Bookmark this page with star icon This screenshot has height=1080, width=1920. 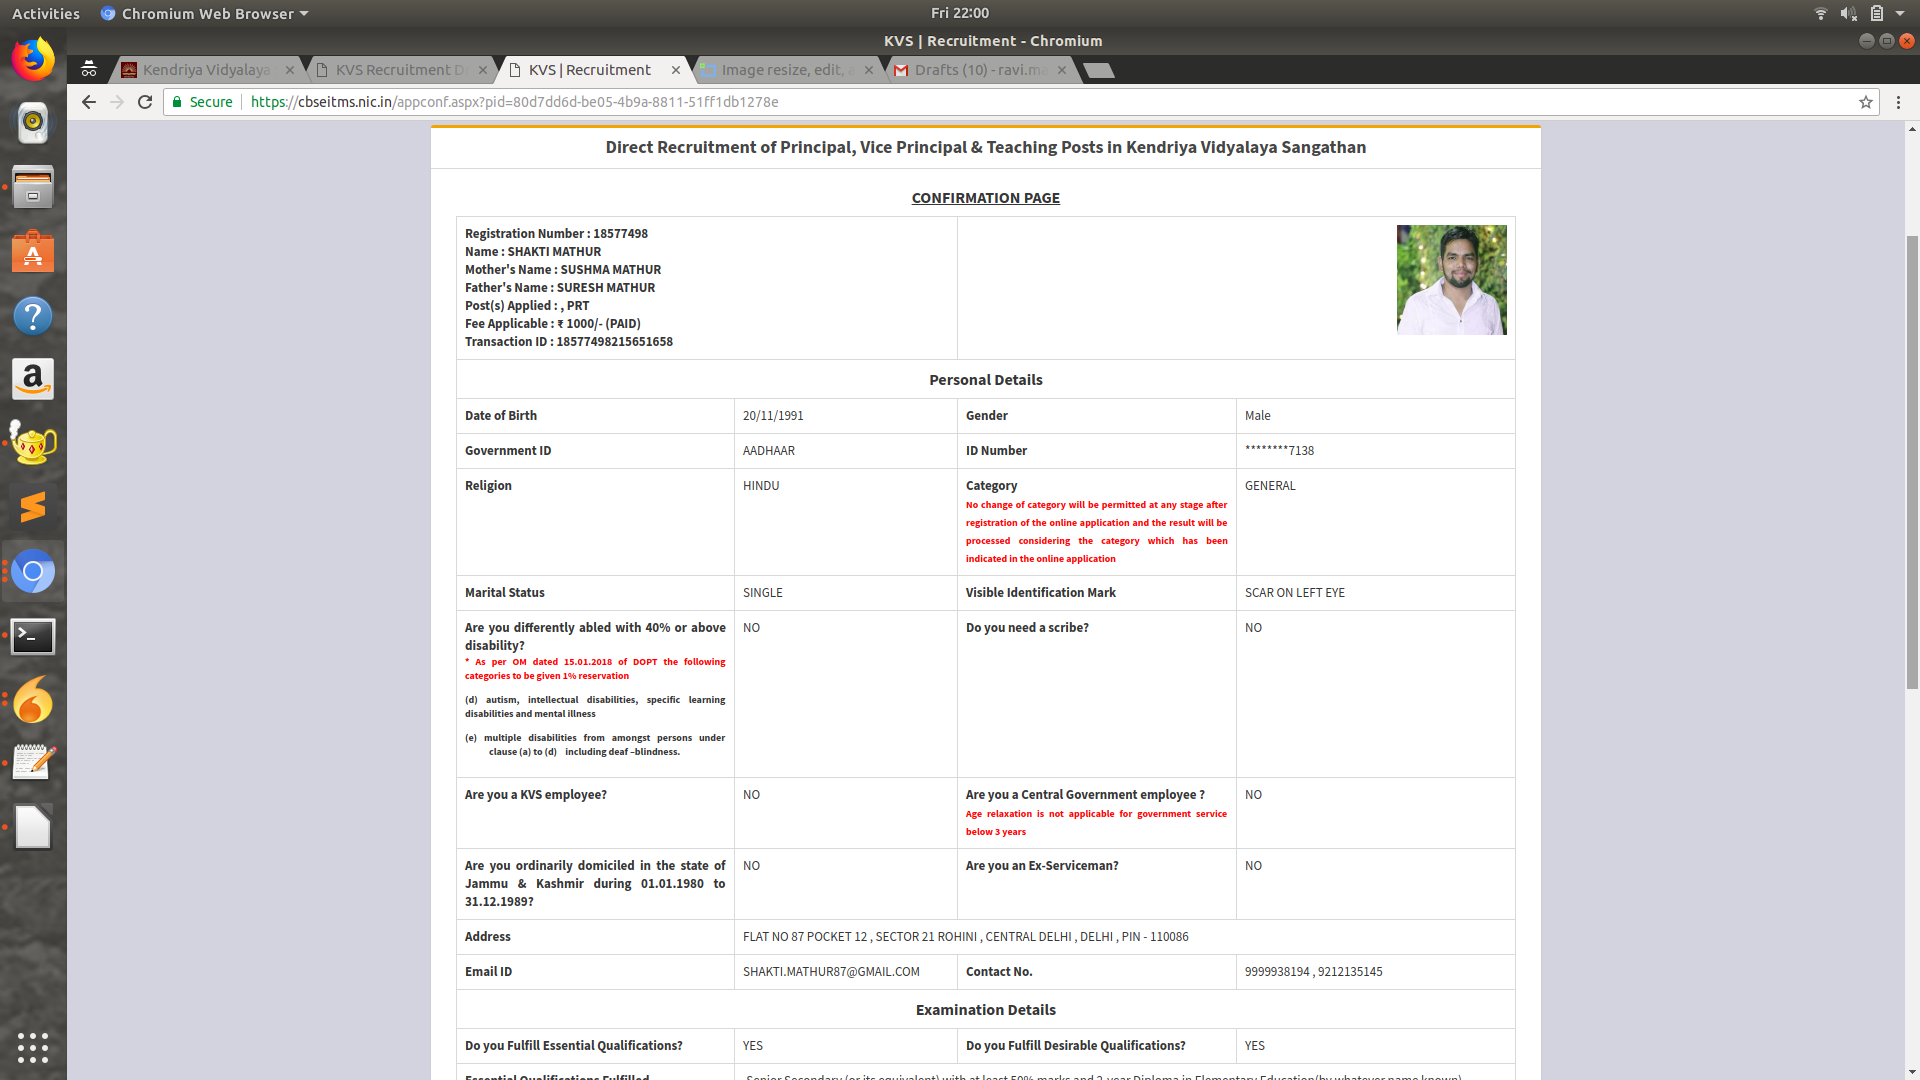point(1865,102)
